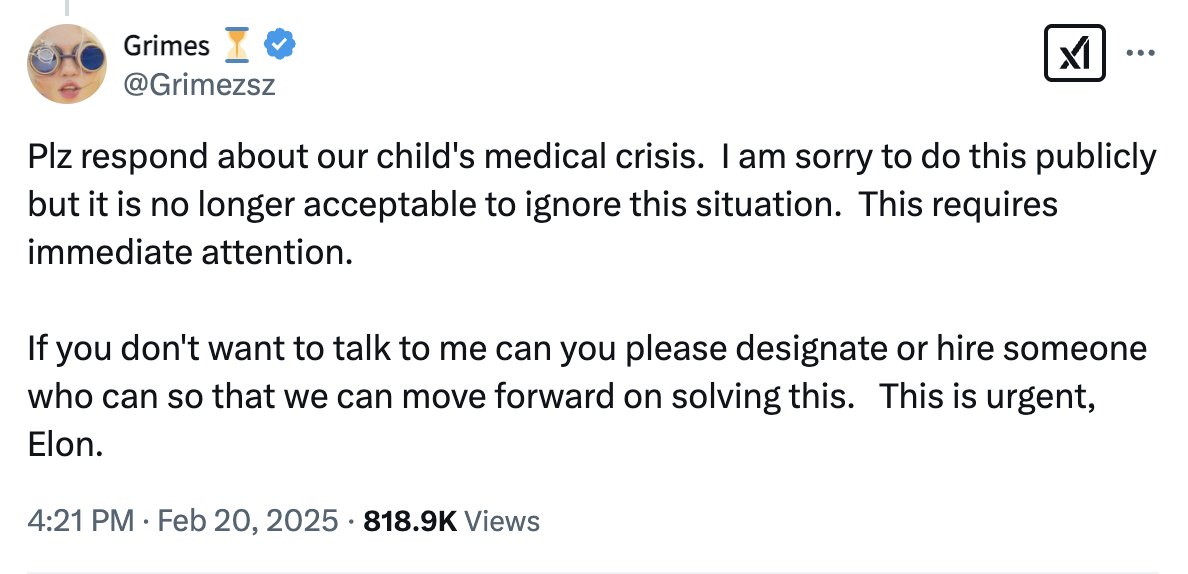
Task: Click the word "Elon." ending the post
Action: (x=64, y=443)
